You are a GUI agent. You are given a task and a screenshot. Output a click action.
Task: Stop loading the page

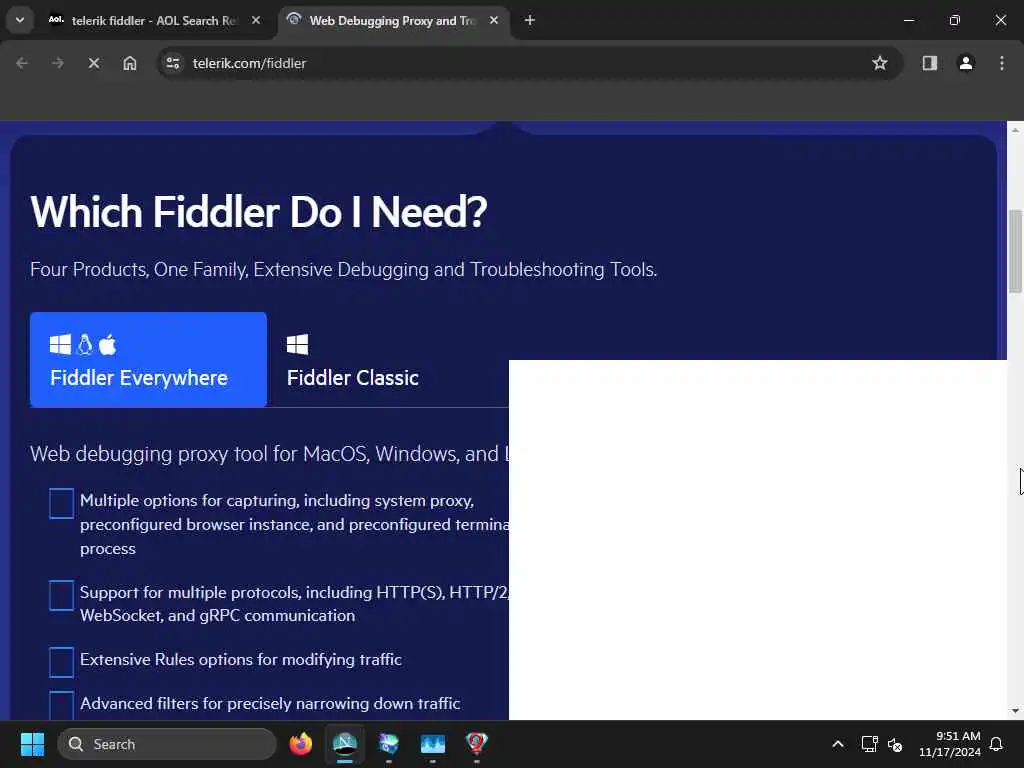94,63
